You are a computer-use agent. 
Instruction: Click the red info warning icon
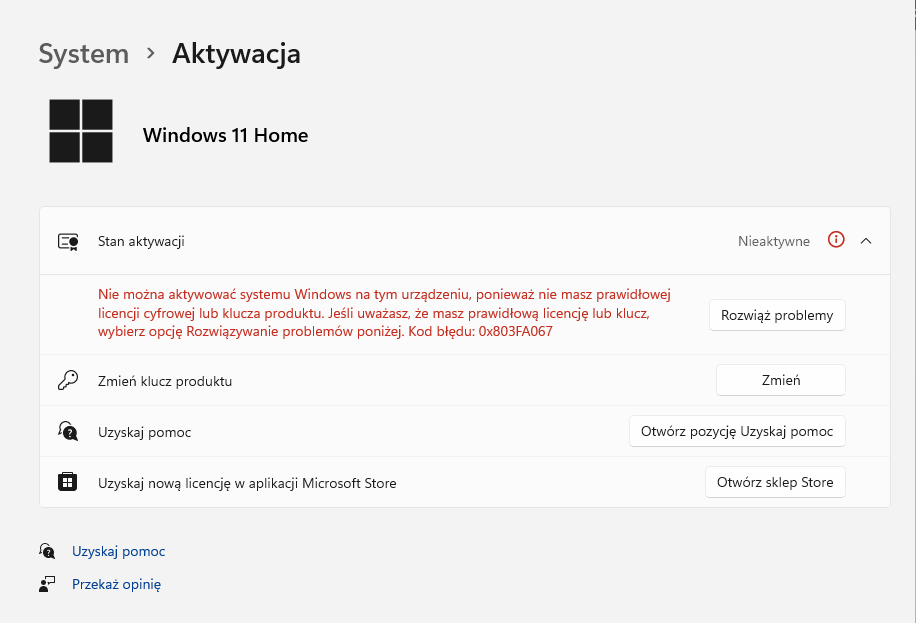coord(836,240)
